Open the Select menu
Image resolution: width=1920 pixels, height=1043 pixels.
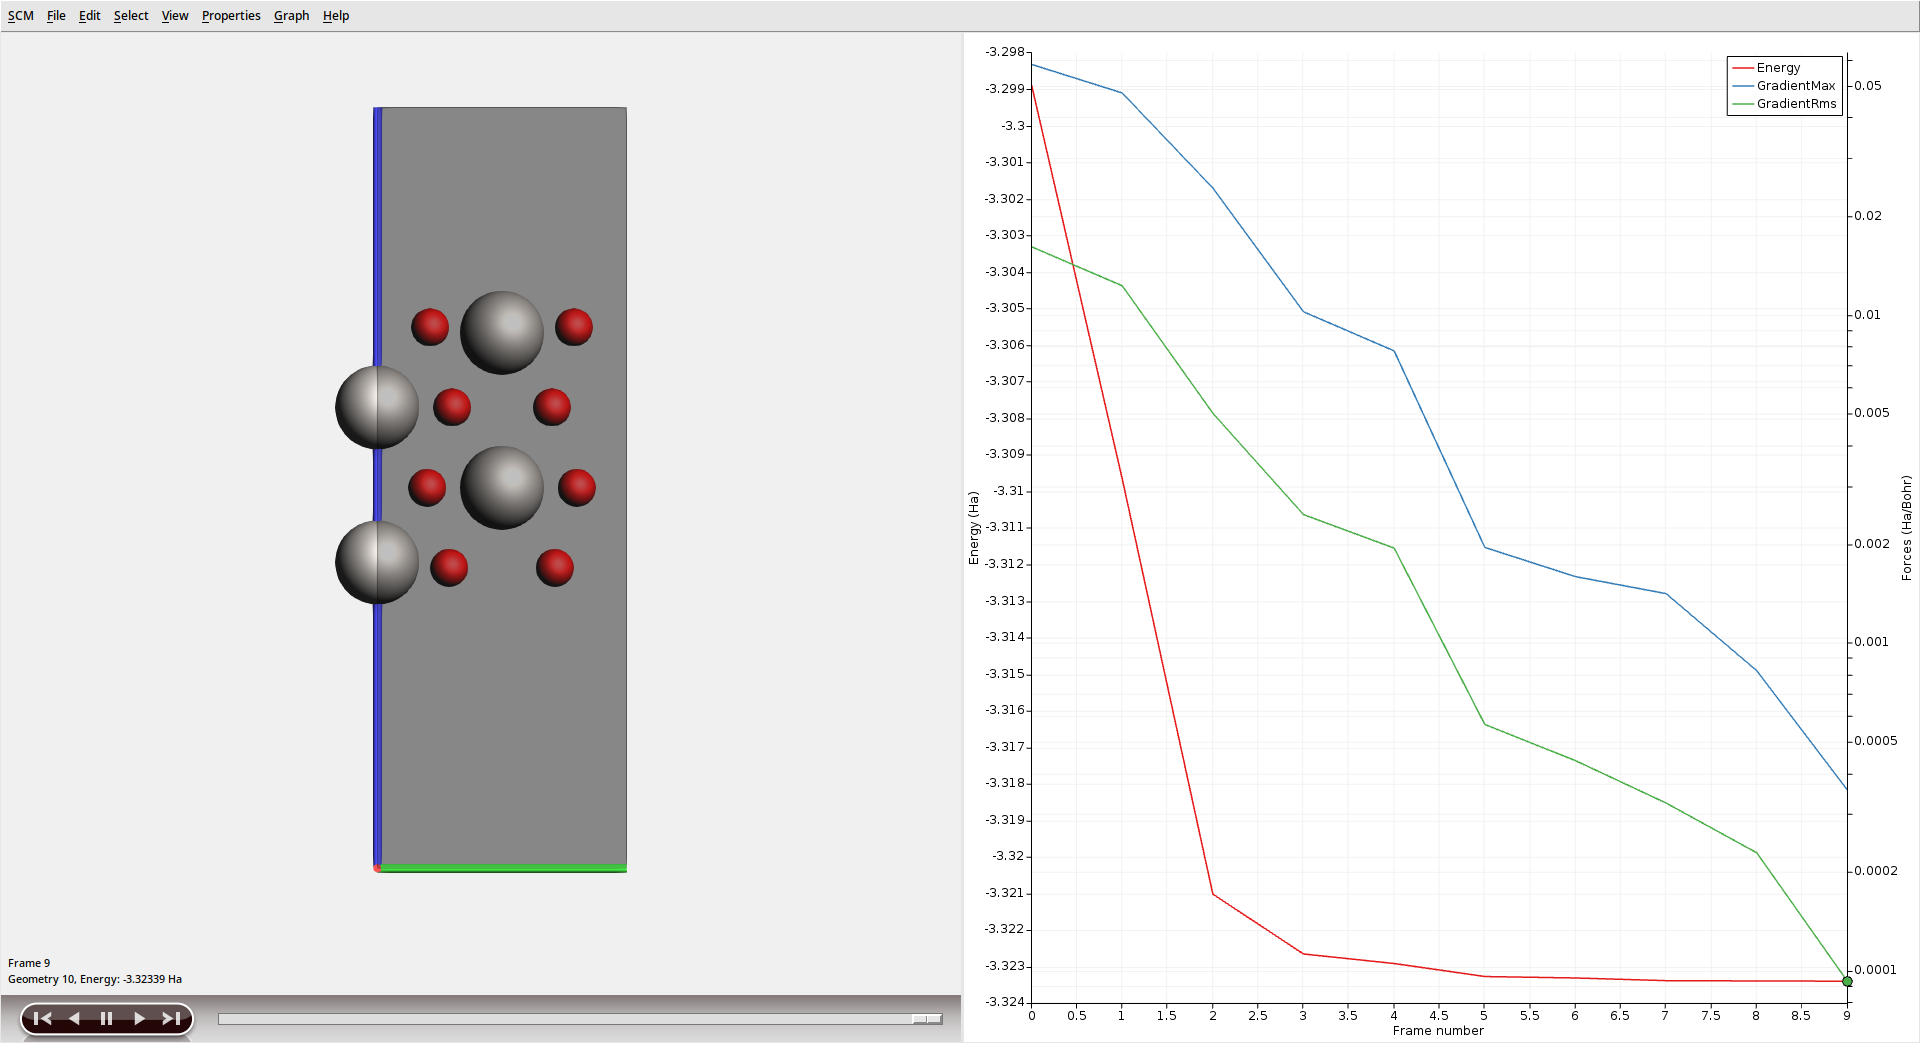(130, 15)
